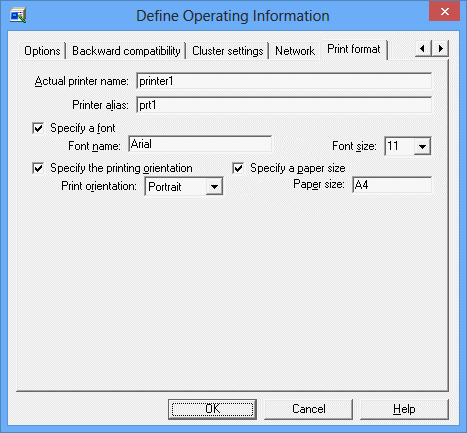Select the Print format tab
This screenshot has height=433, width=467.
pos(353,49)
